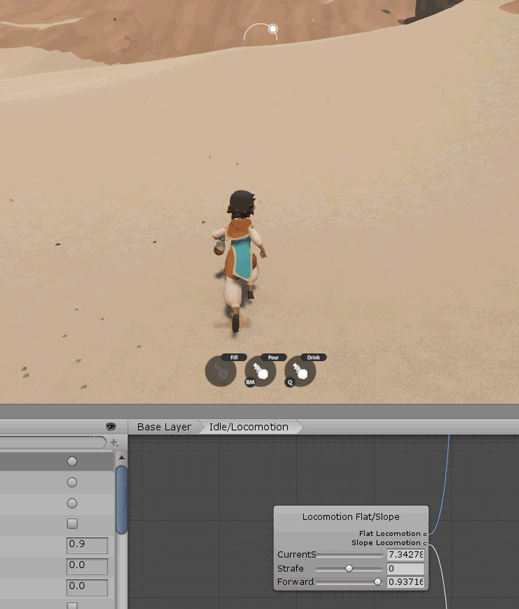519x609 pixels.
Task: Click the parameter search field
Action: click(x=52, y=442)
